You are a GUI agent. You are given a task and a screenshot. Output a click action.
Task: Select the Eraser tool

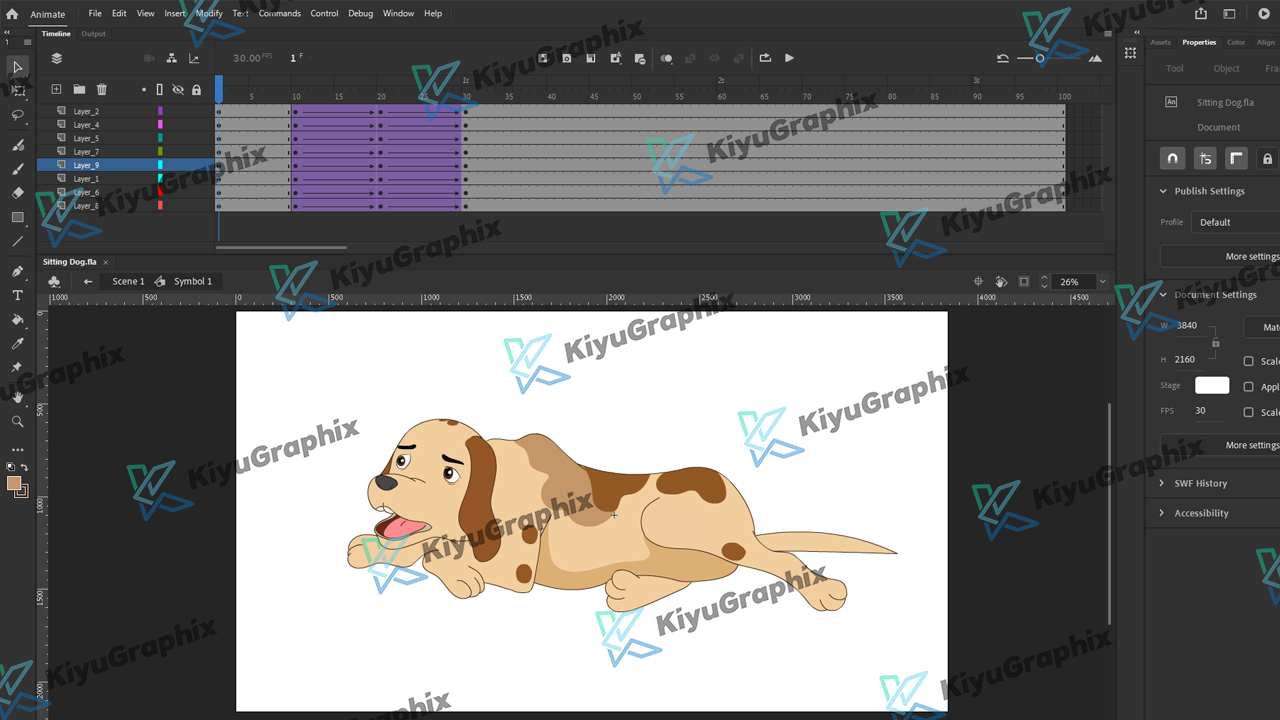(17, 193)
